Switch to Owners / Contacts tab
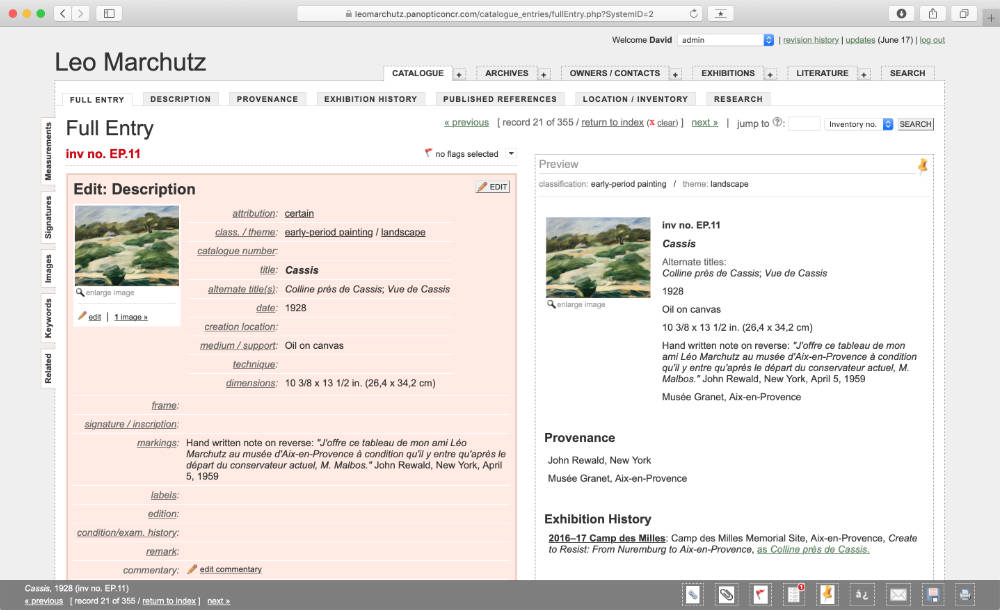This screenshot has width=1000, height=610. (615, 73)
